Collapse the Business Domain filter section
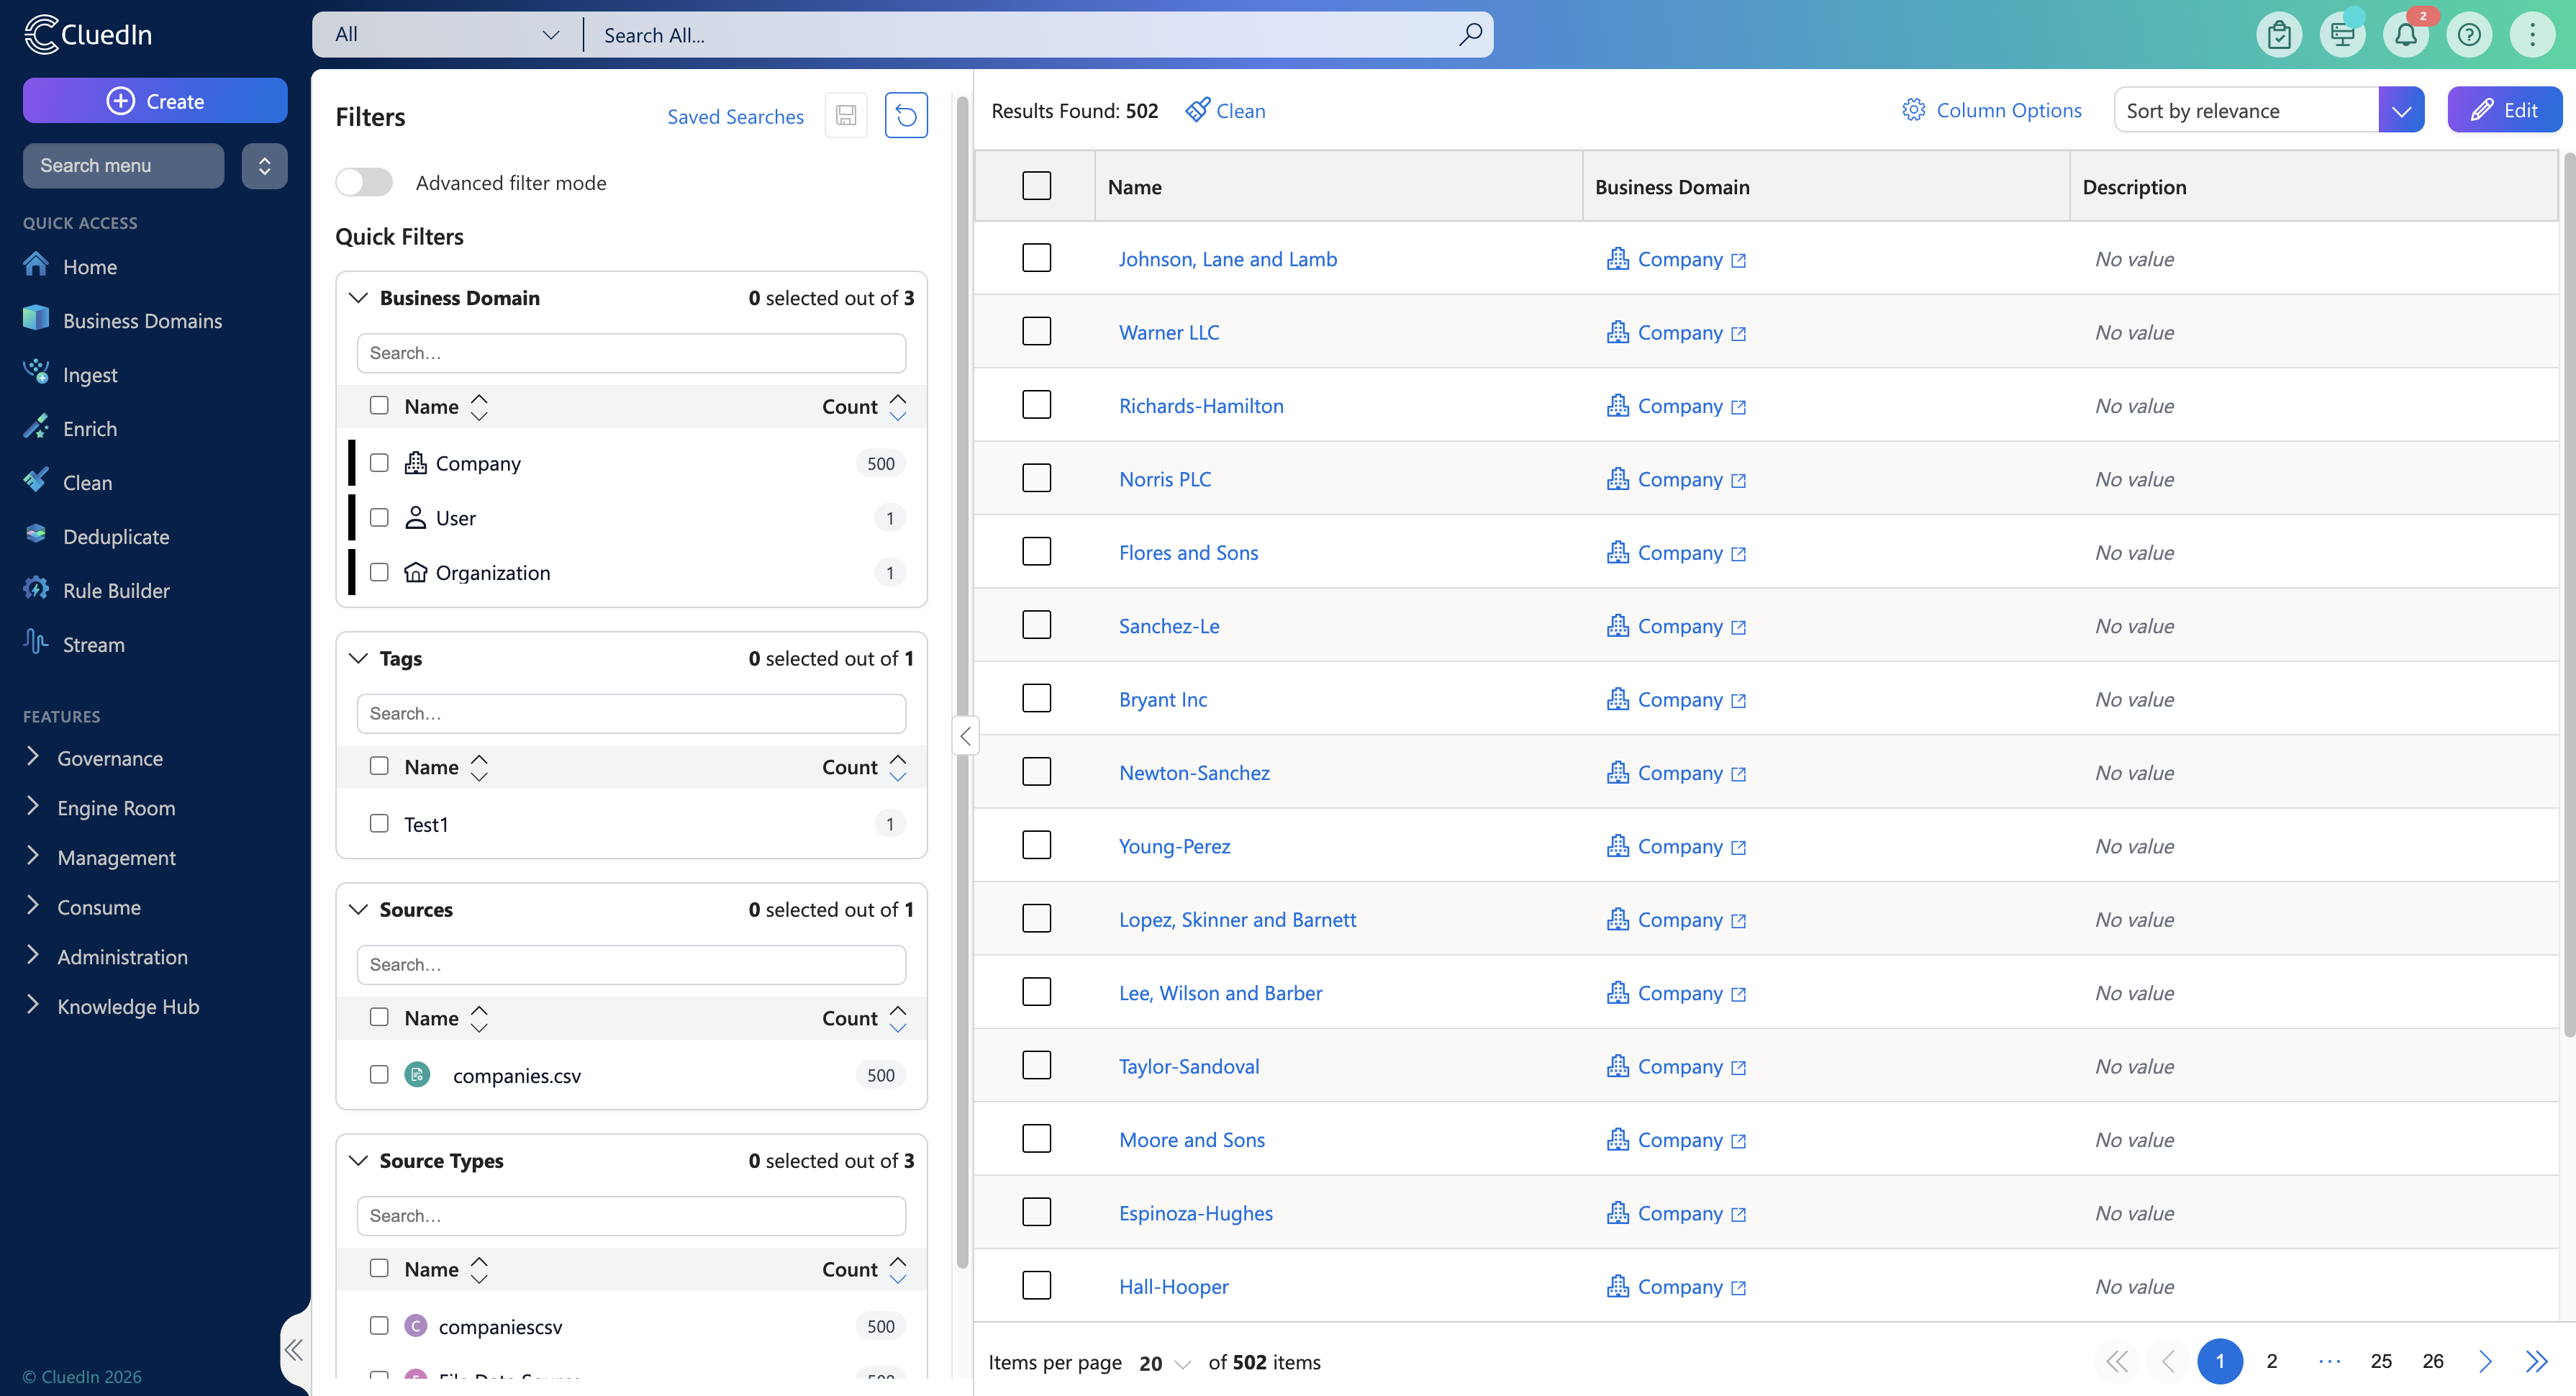2576x1396 pixels. point(358,298)
